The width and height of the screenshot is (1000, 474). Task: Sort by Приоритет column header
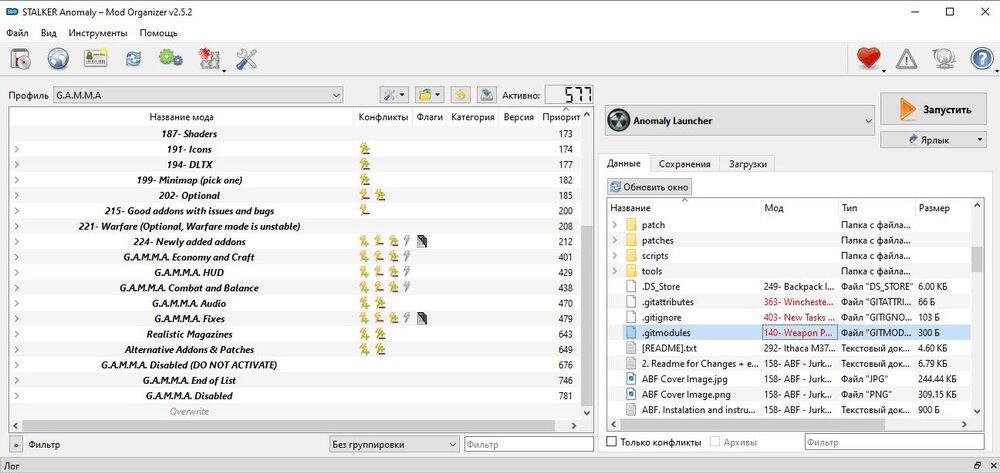561,117
